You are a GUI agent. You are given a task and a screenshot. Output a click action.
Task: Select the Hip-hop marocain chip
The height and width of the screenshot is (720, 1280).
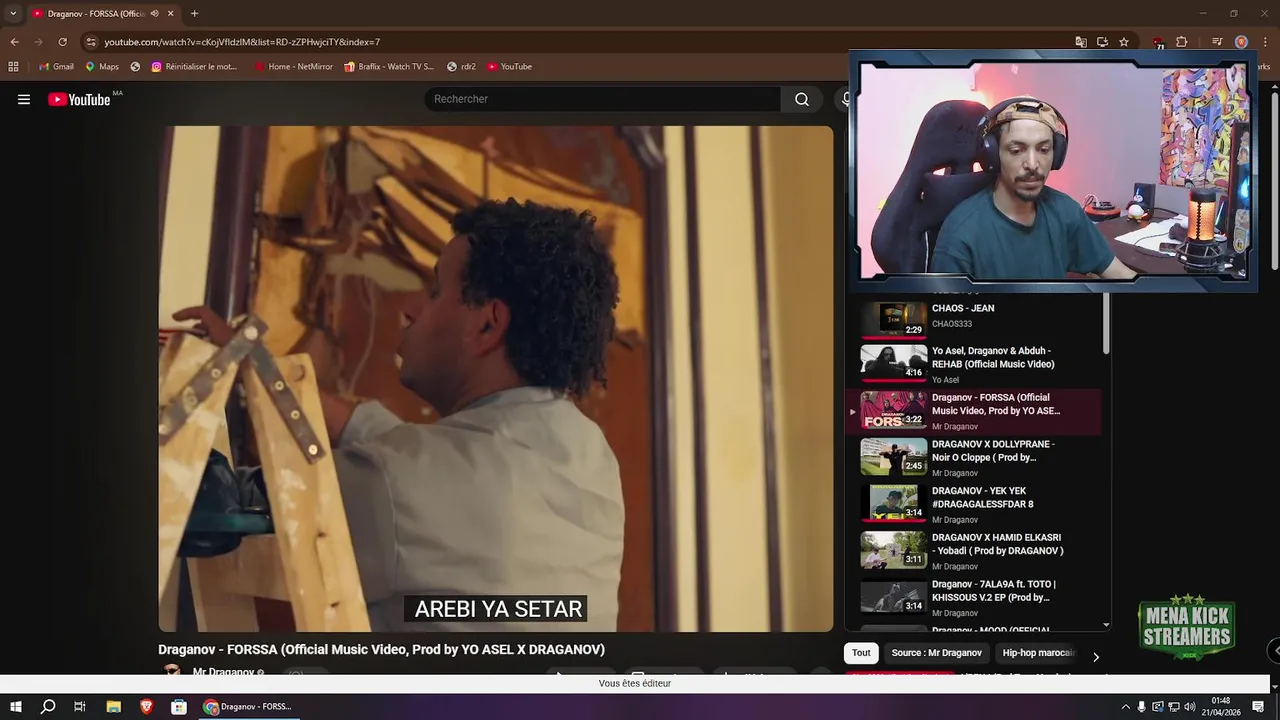(1038, 653)
